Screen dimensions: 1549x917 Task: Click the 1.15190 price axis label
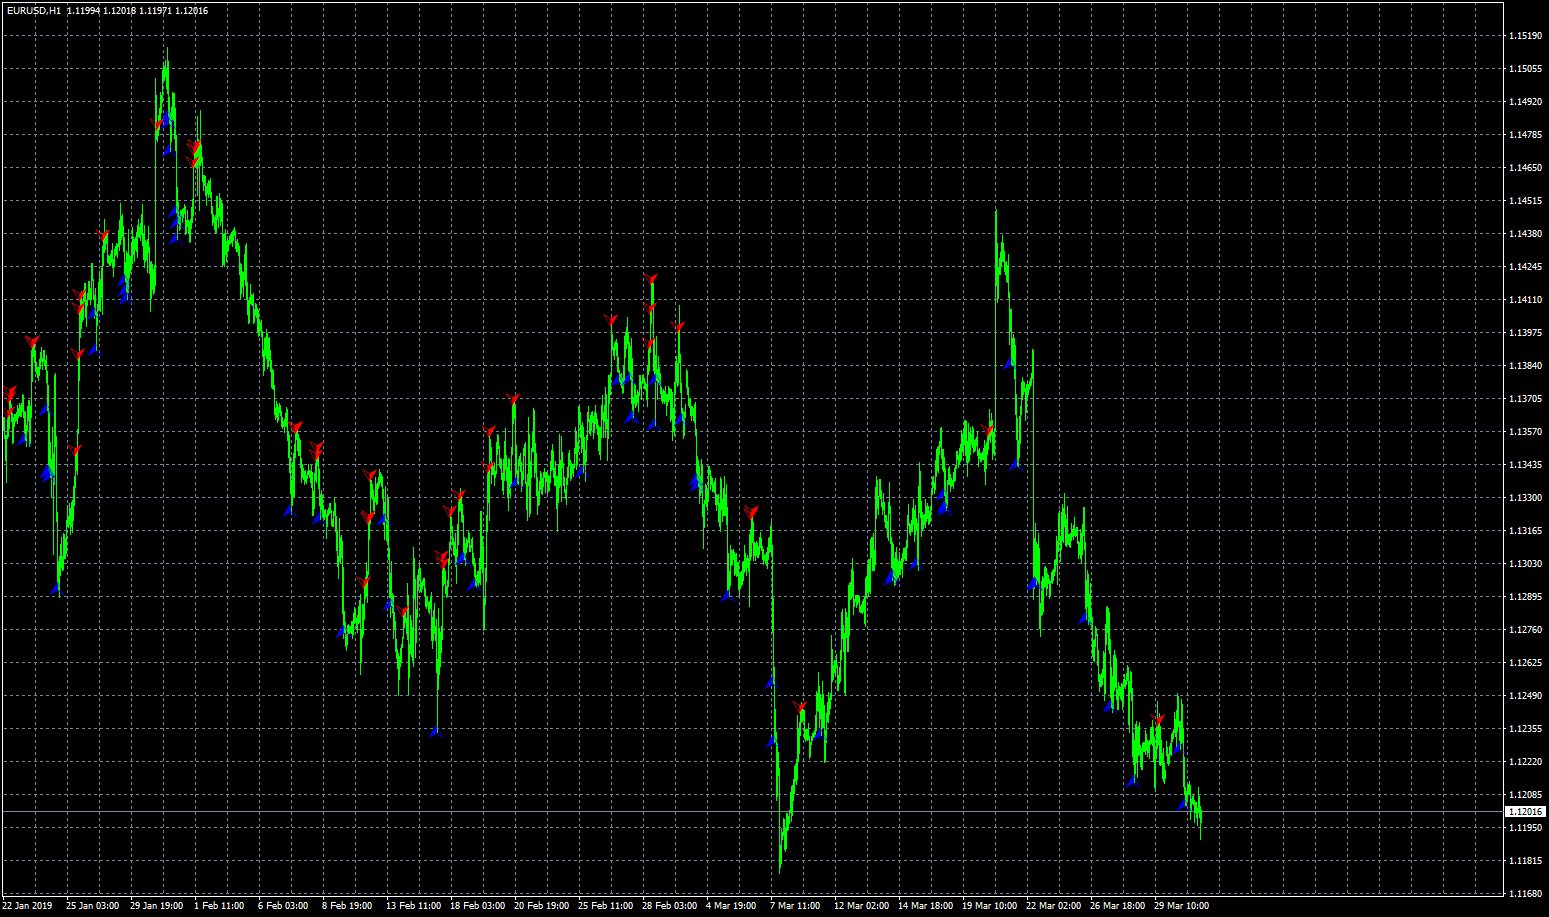[x=1524, y=36]
